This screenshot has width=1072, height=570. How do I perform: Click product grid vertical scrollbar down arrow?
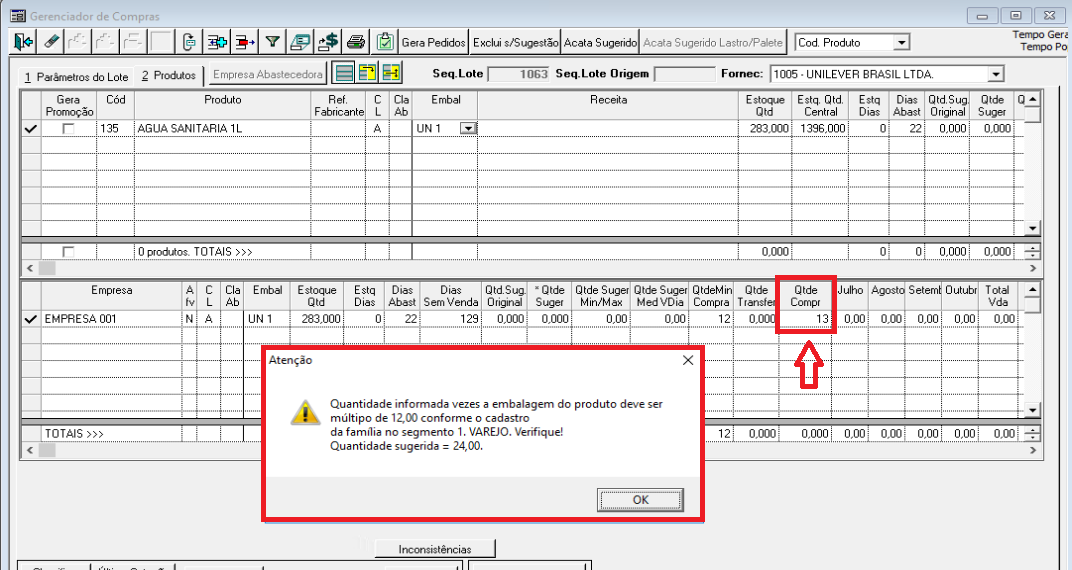point(1032,228)
